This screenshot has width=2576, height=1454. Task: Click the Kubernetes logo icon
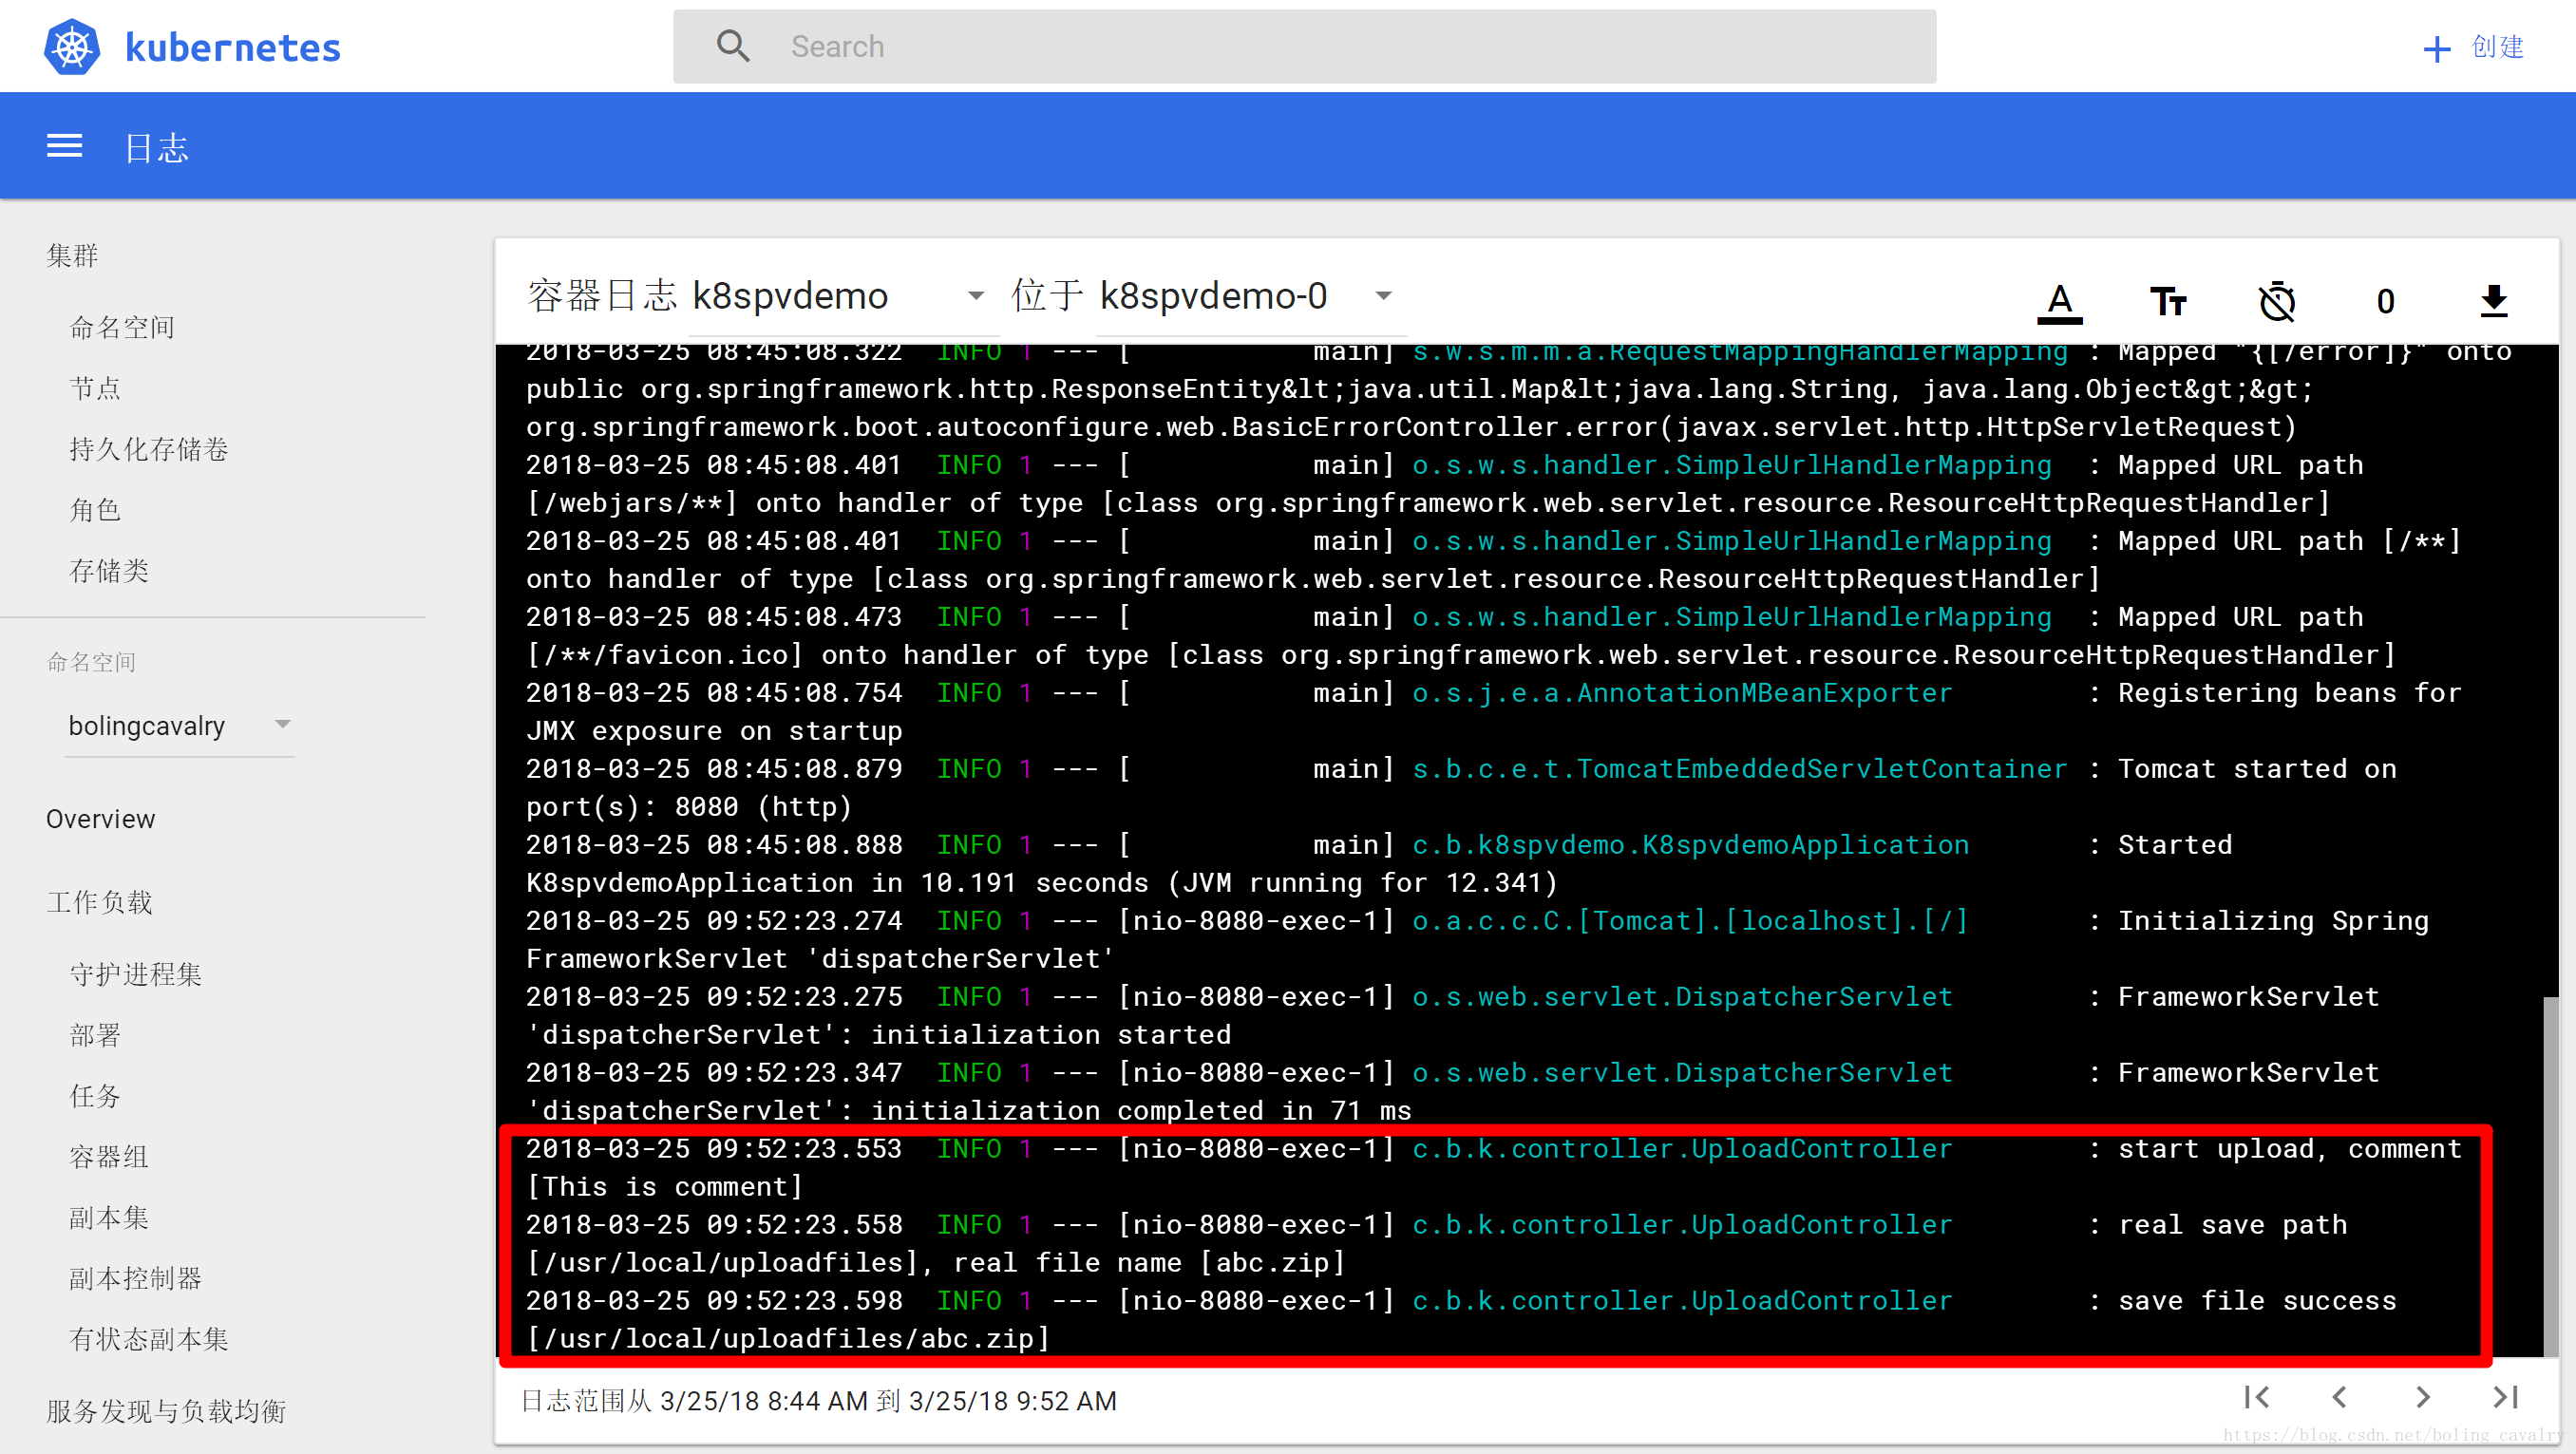(x=72, y=46)
